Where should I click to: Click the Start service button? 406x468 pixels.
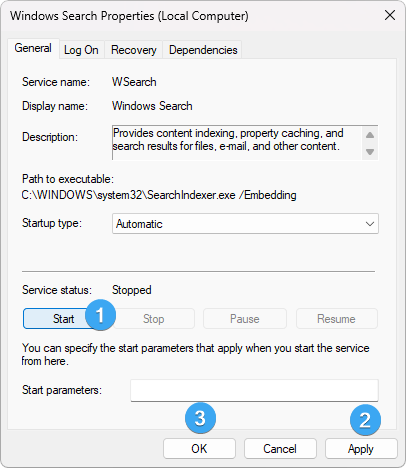point(60,319)
